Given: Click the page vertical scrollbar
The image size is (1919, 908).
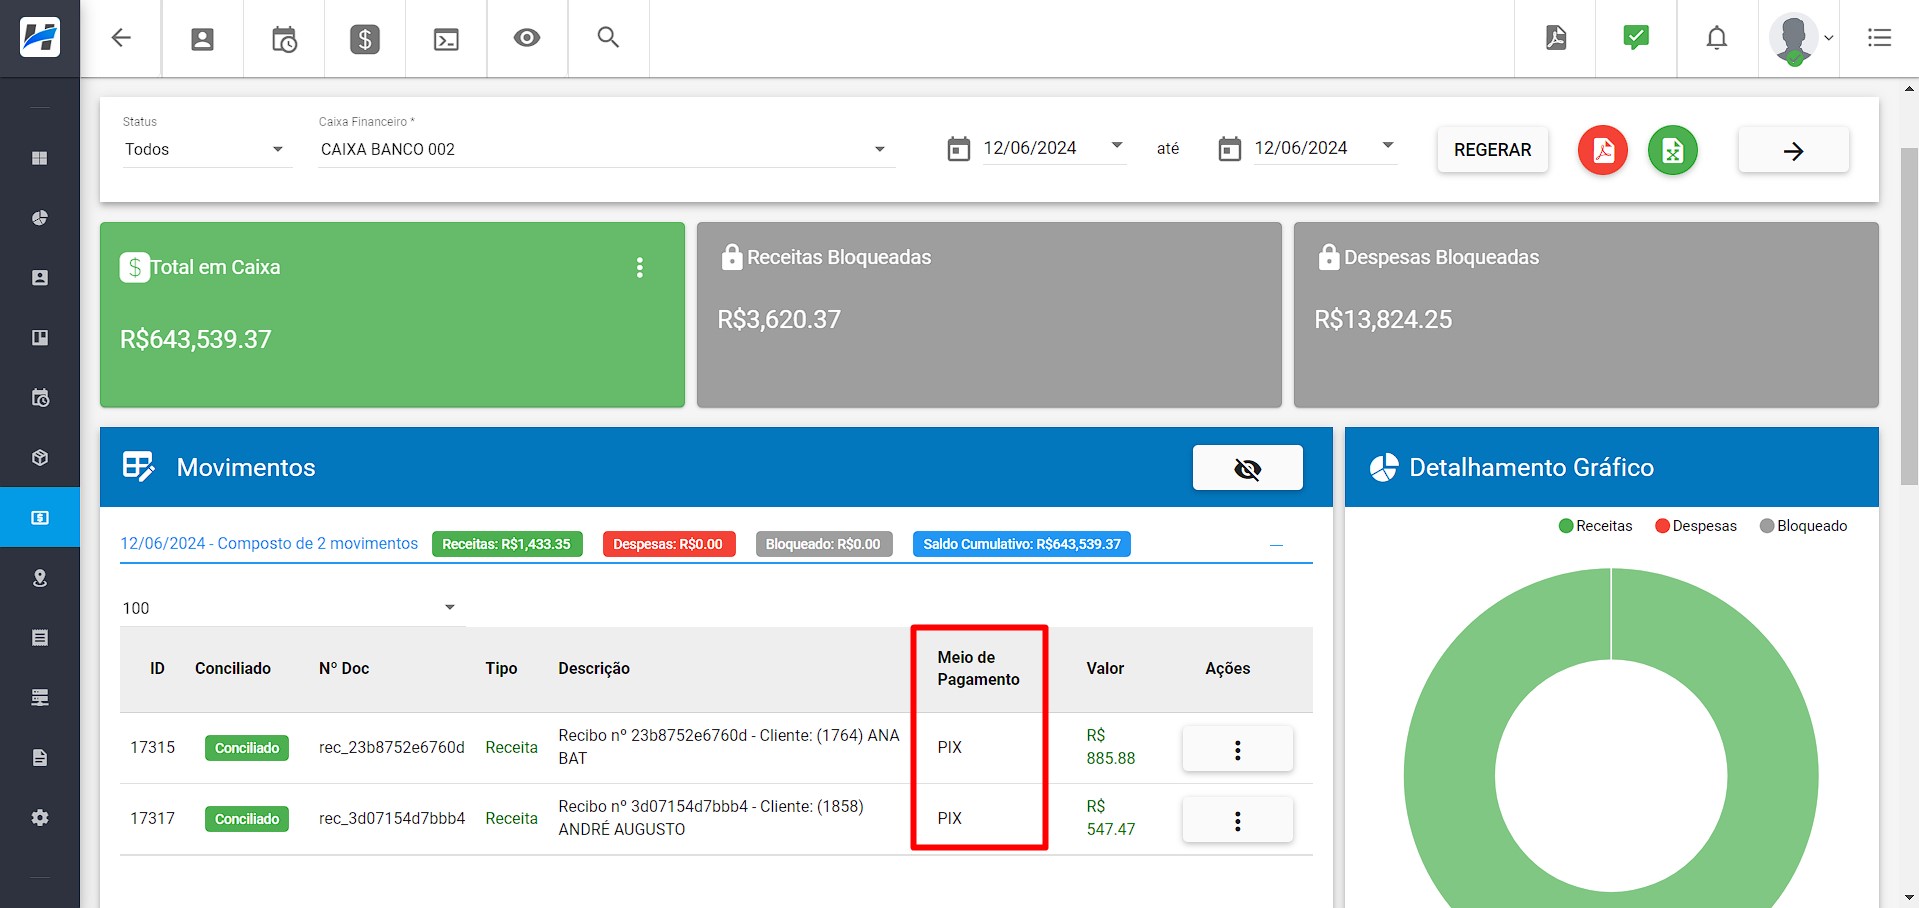Looking at the screenshot, I should (x=1909, y=316).
